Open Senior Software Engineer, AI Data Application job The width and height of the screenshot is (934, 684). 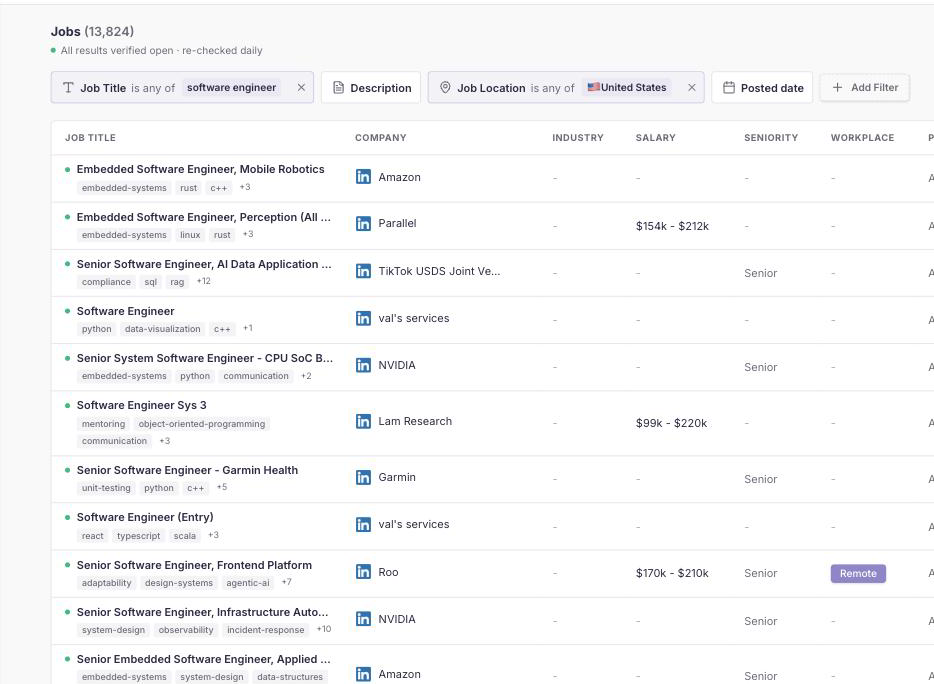coord(204,265)
